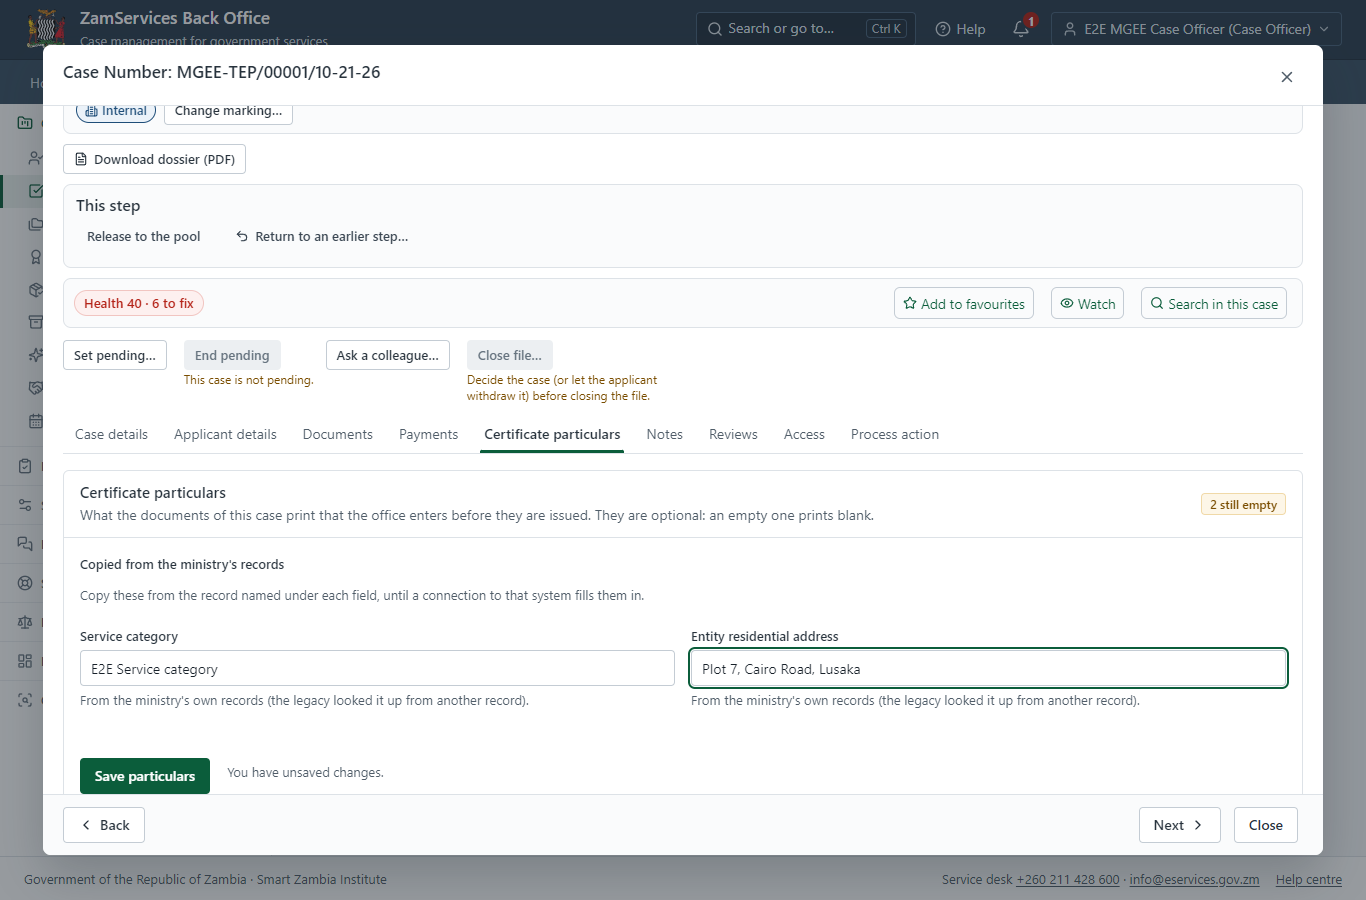Open the folder-chart icon in the sidebar
Screen dimensions: 1366x900
(x=25, y=123)
